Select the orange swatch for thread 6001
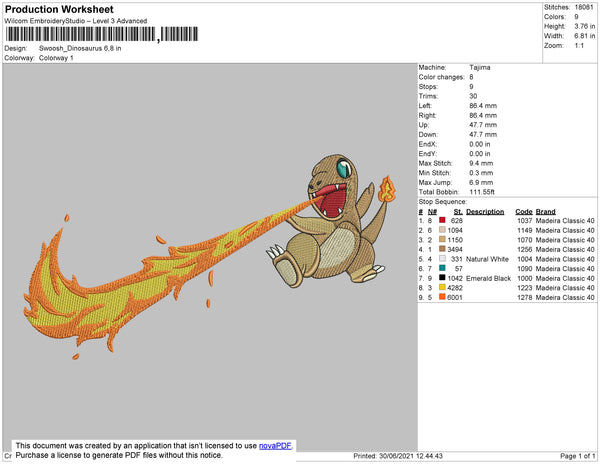Image resolution: width=600 pixels, height=464 pixels. (x=442, y=296)
